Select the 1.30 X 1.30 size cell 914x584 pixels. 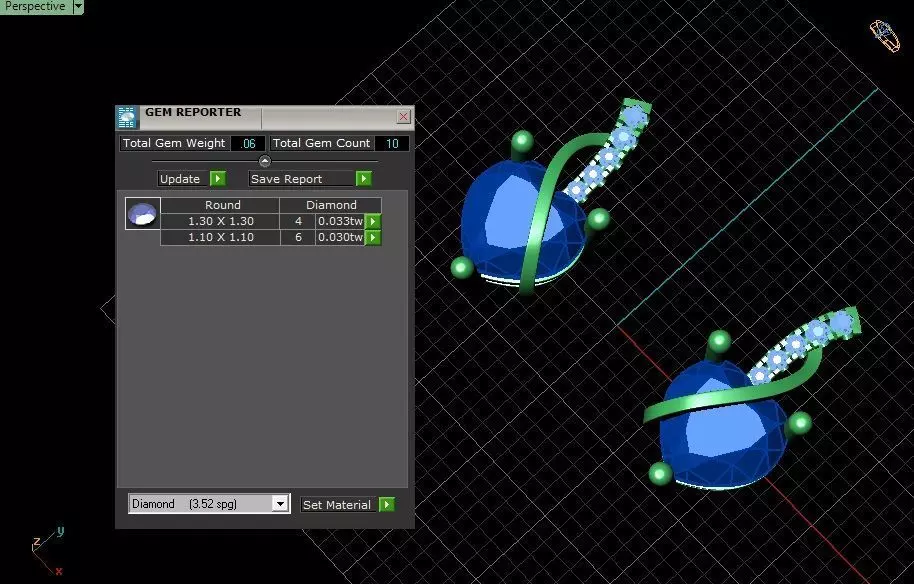(220, 221)
